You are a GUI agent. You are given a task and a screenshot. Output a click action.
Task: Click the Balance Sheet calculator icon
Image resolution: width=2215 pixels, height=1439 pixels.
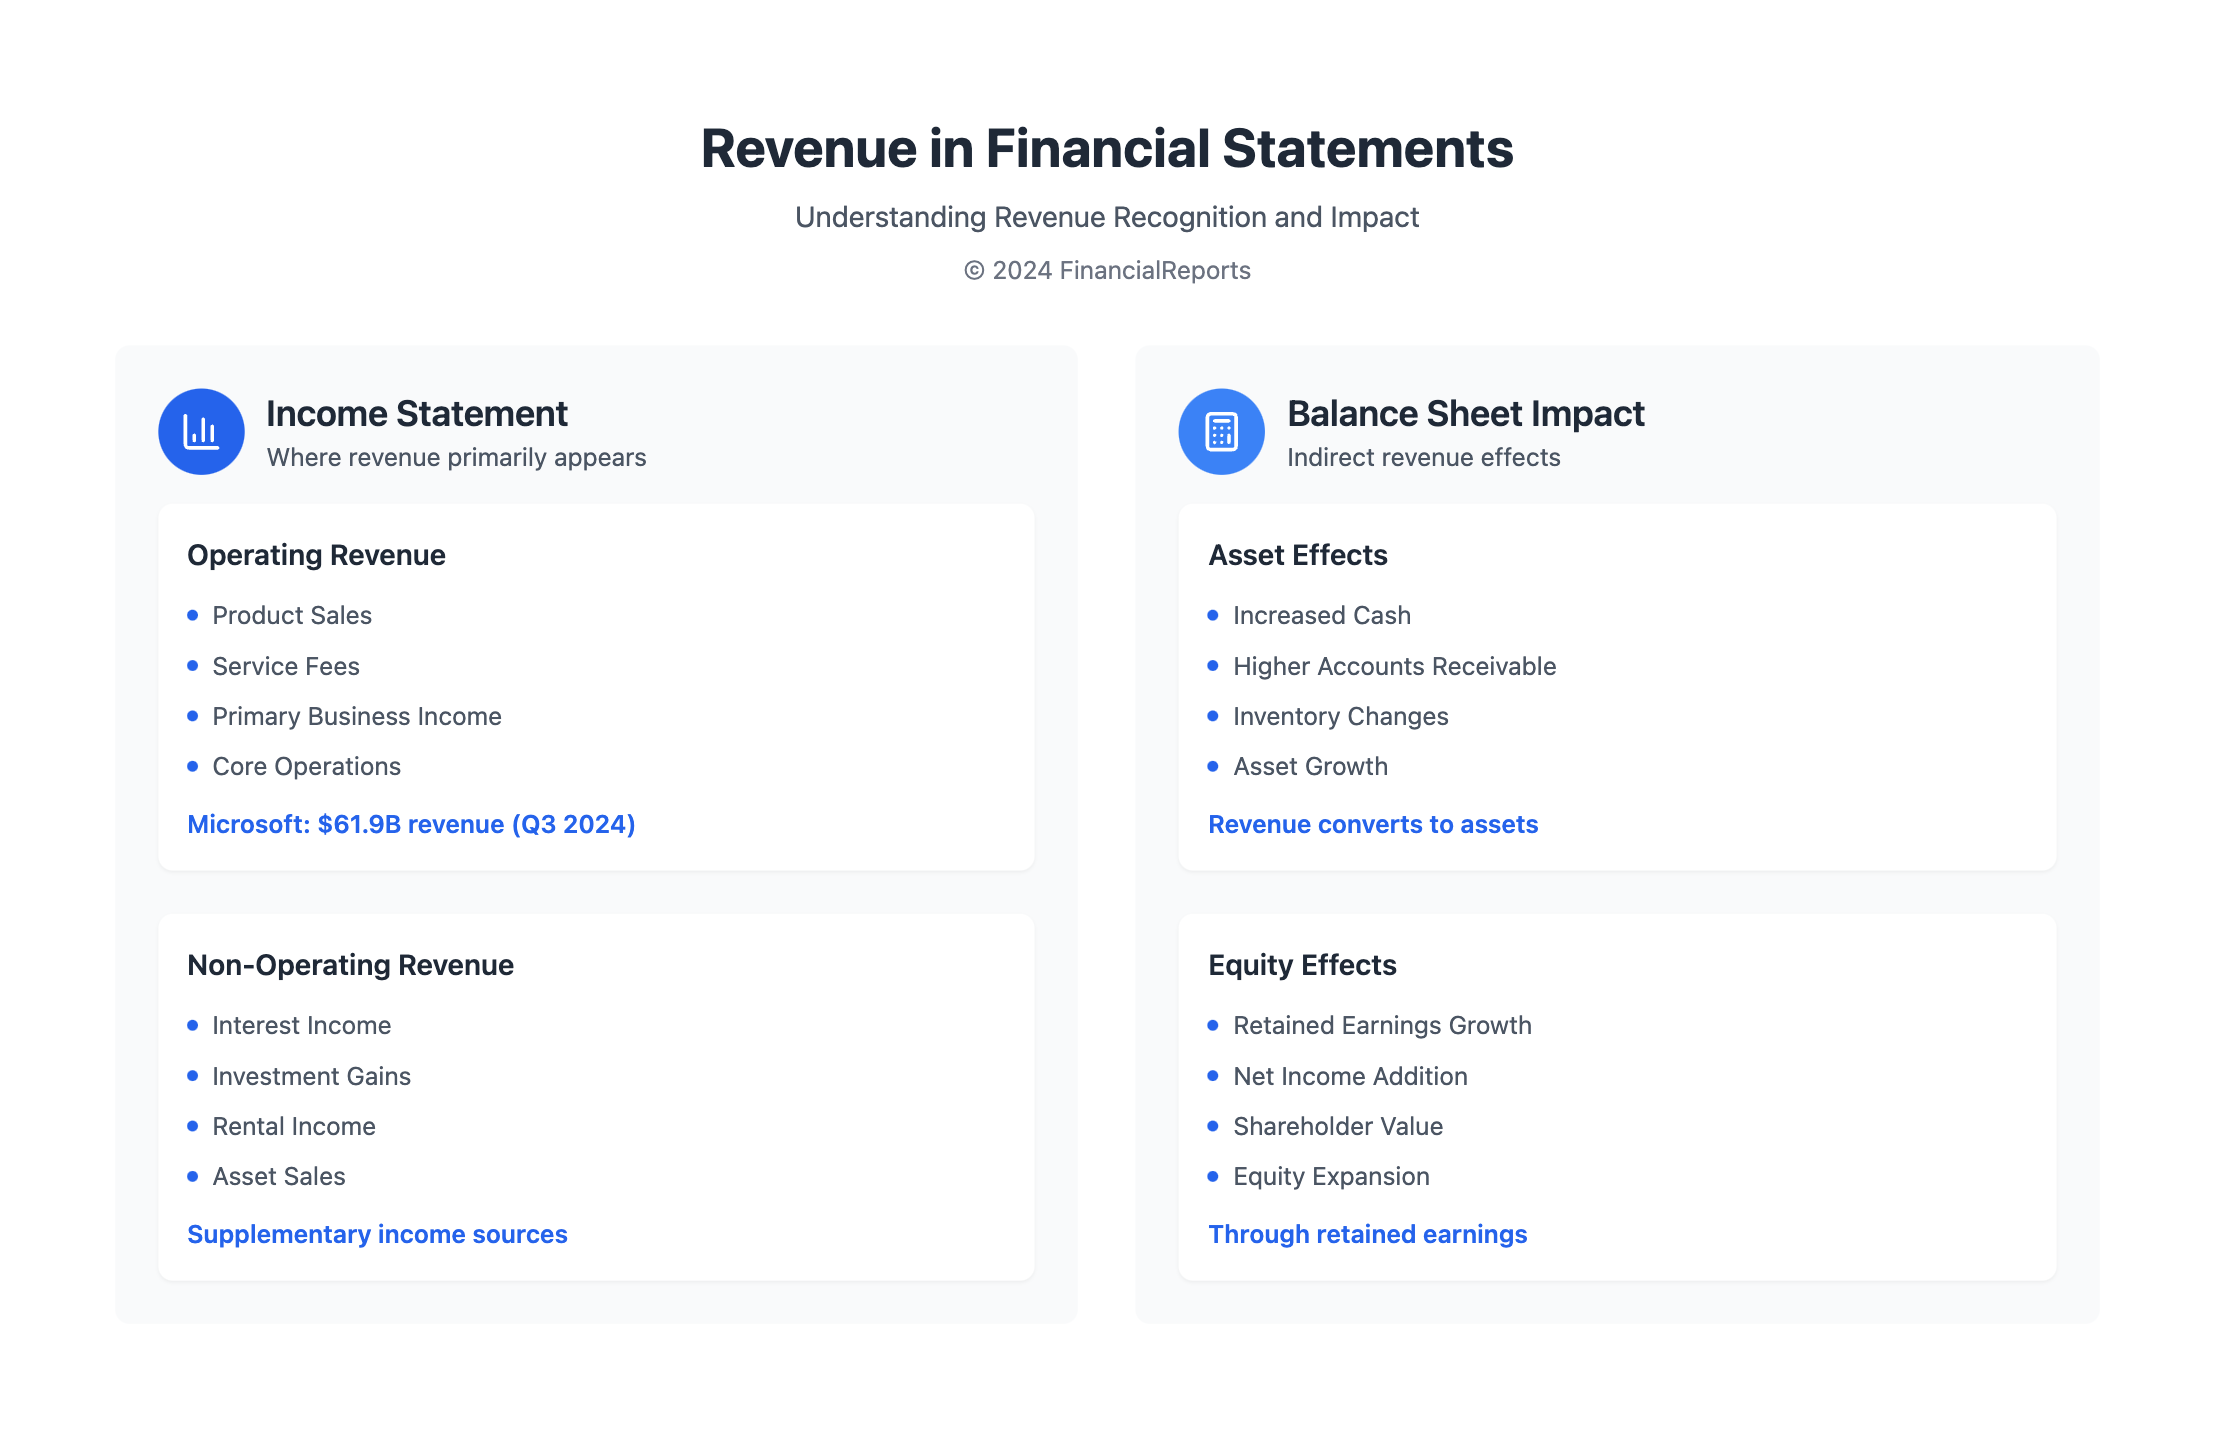(1221, 432)
